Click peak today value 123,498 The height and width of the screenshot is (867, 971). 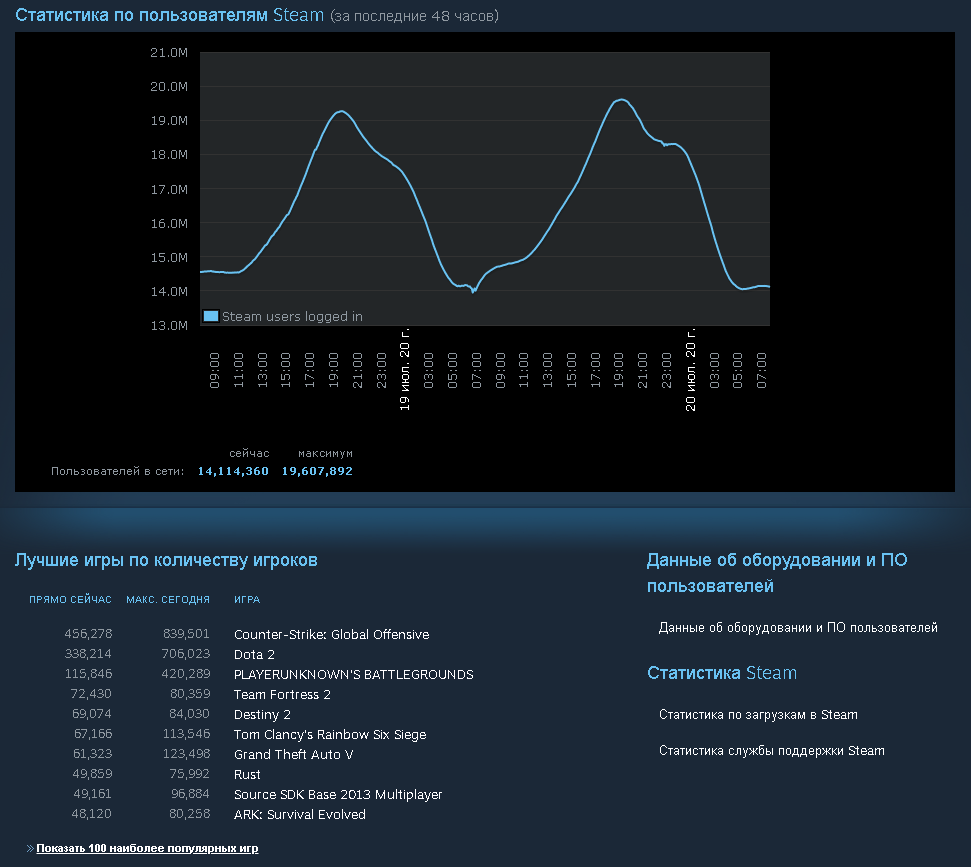click(x=186, y=754)
